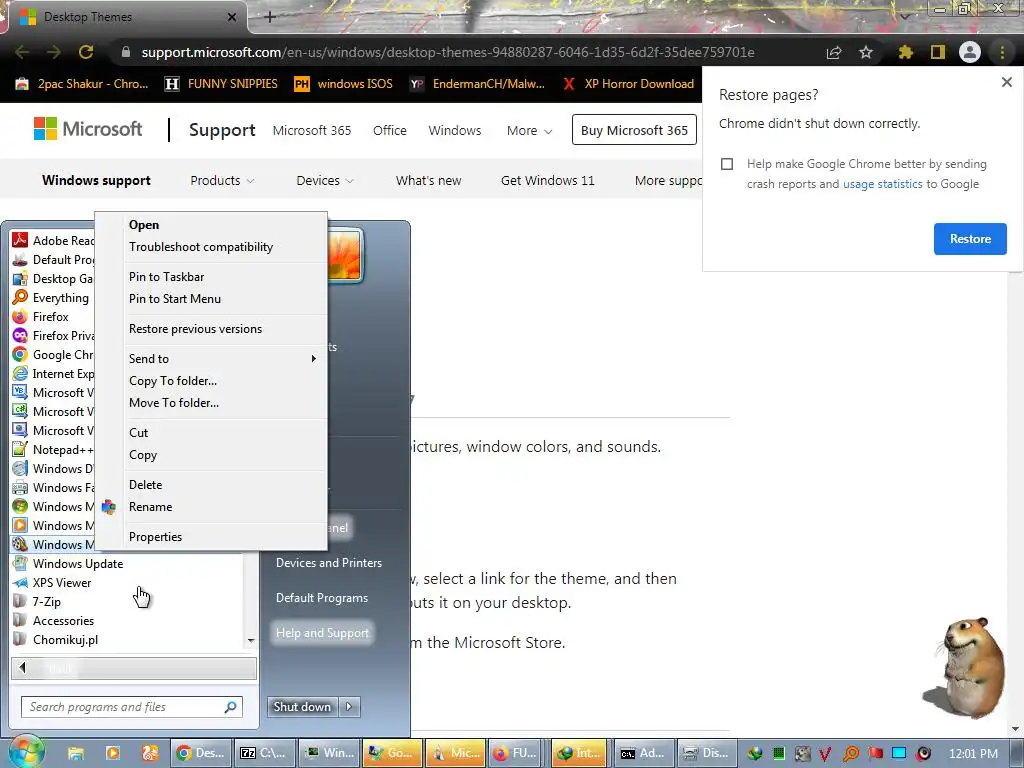Click the search magnifier in Start menu
The width and height of the screenshot is (1024, 768).
(x=231, y=707)
